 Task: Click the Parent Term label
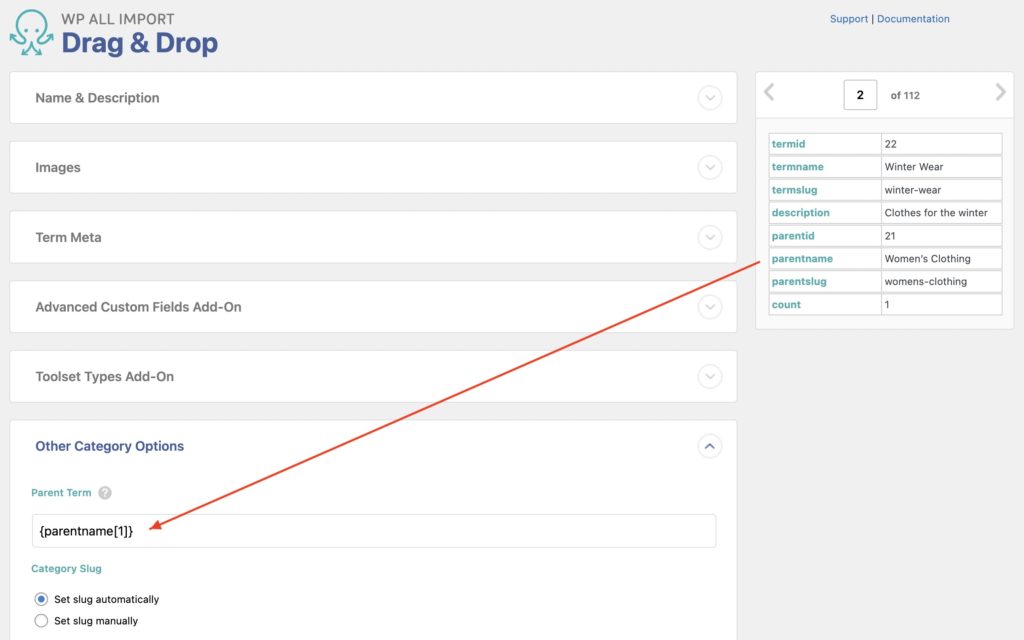pyautogui.click(x=61, y=493)
